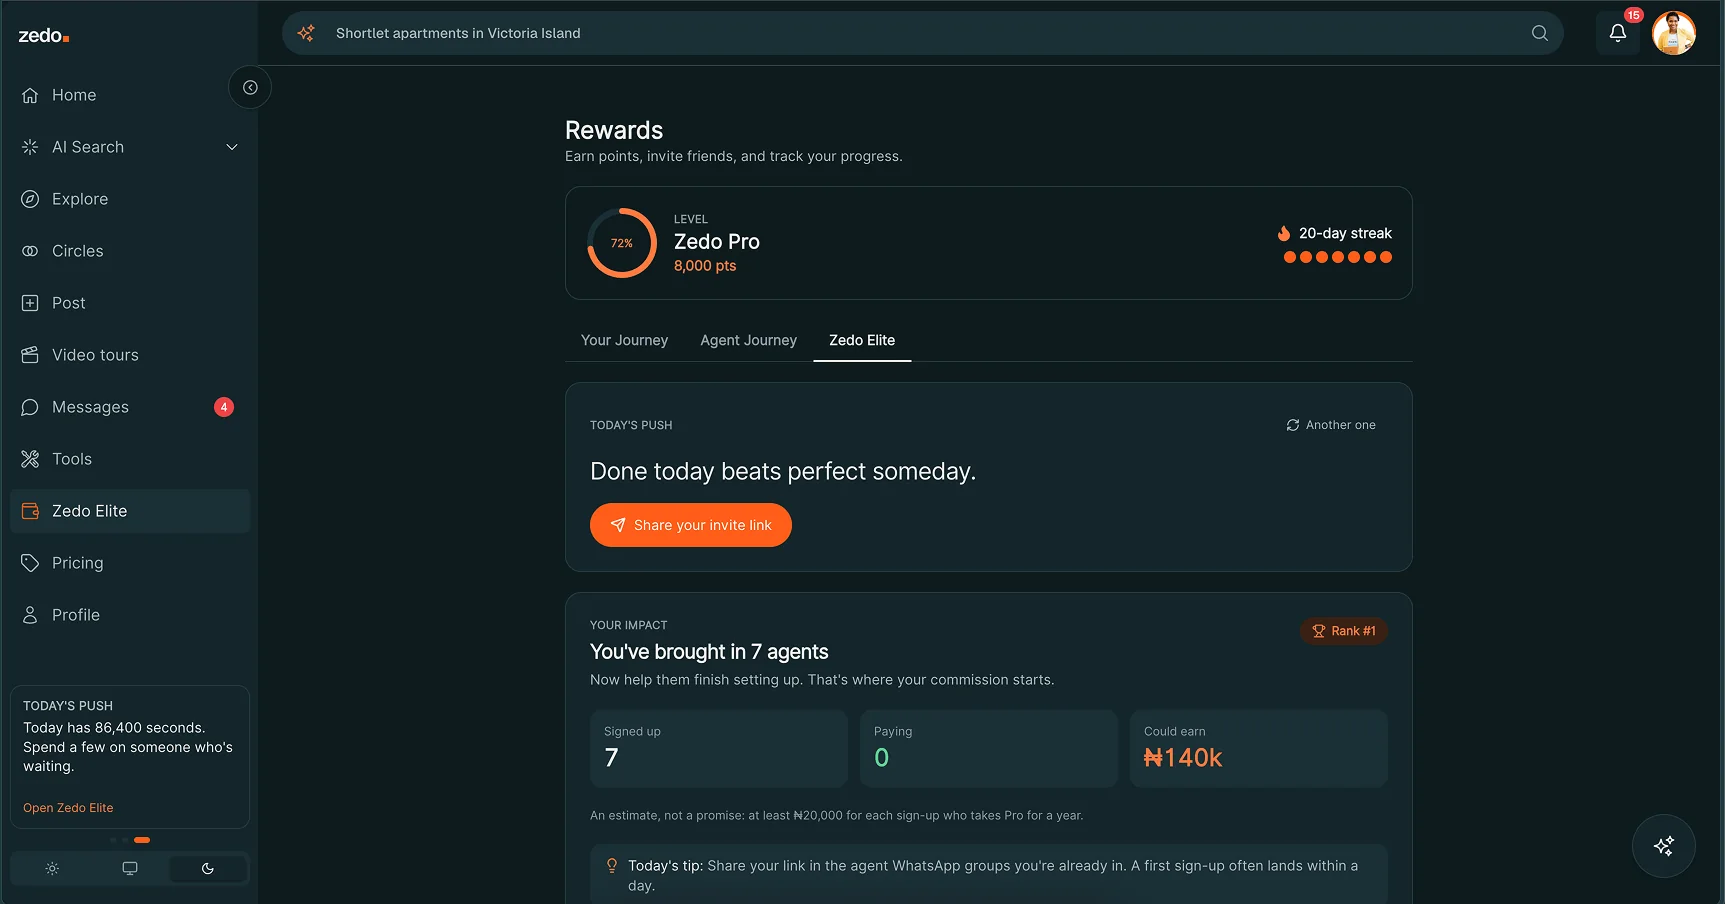Click the Could earn ₦140k card
This screenshot has height=904, width=1725.
[x=1259, y=749]
